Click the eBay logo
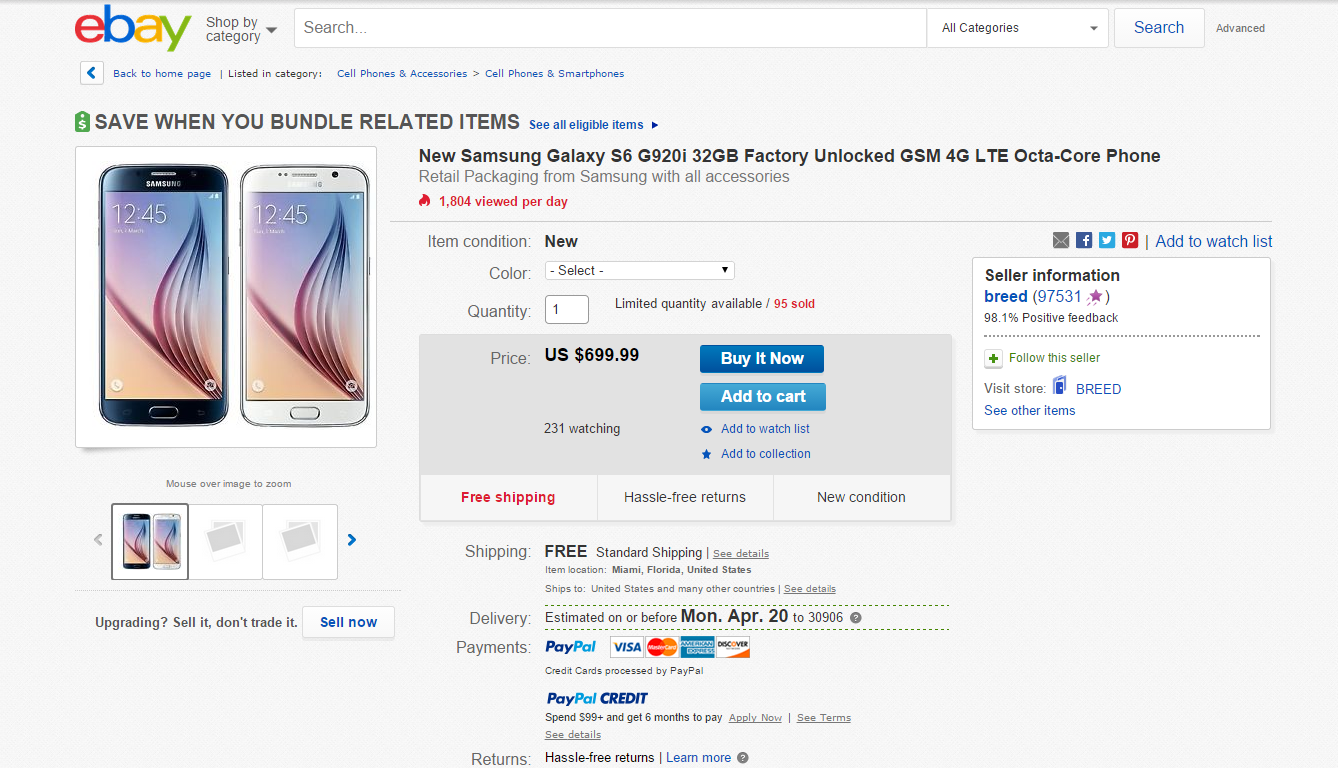 click(x=132, y=28)
